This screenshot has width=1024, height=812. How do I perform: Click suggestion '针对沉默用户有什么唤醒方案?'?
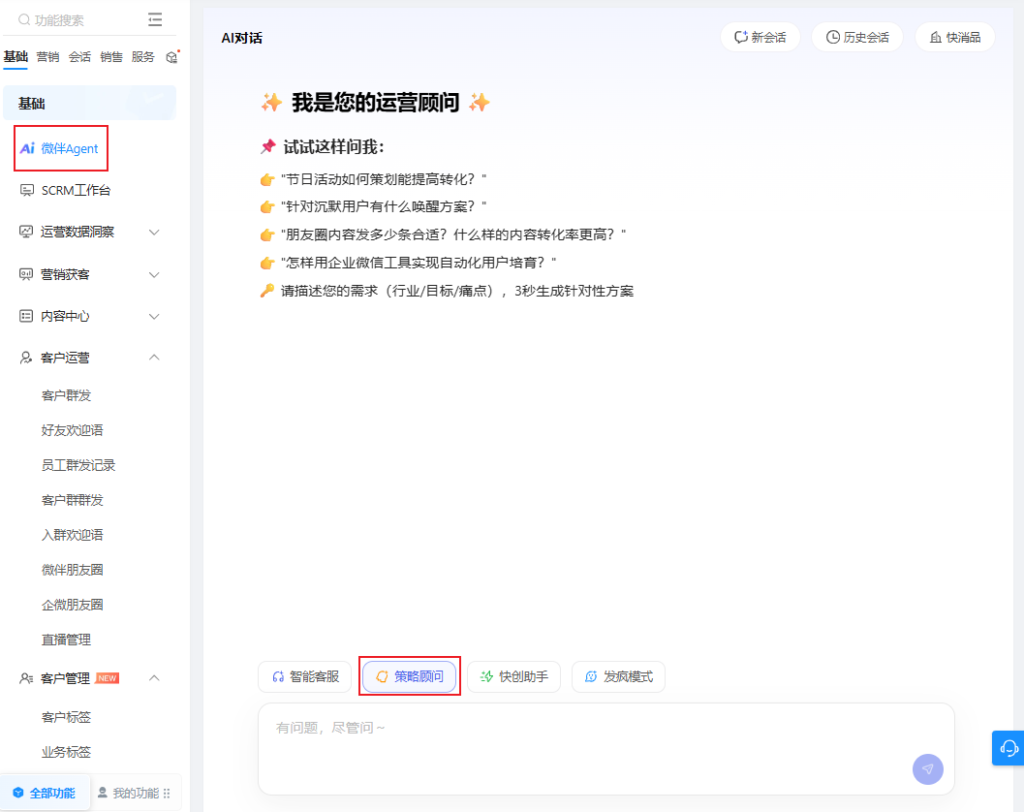coord(383,206)
